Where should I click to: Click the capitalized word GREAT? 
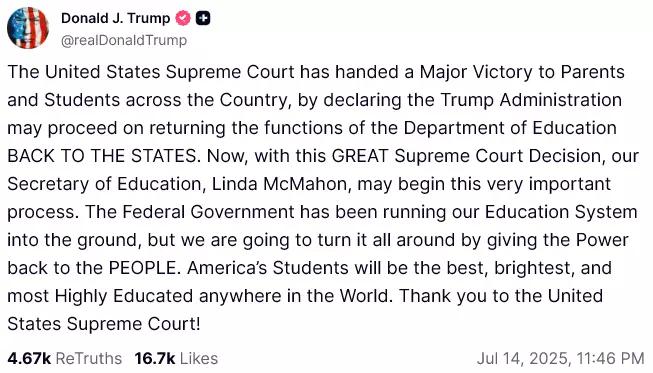coord(360,156)
